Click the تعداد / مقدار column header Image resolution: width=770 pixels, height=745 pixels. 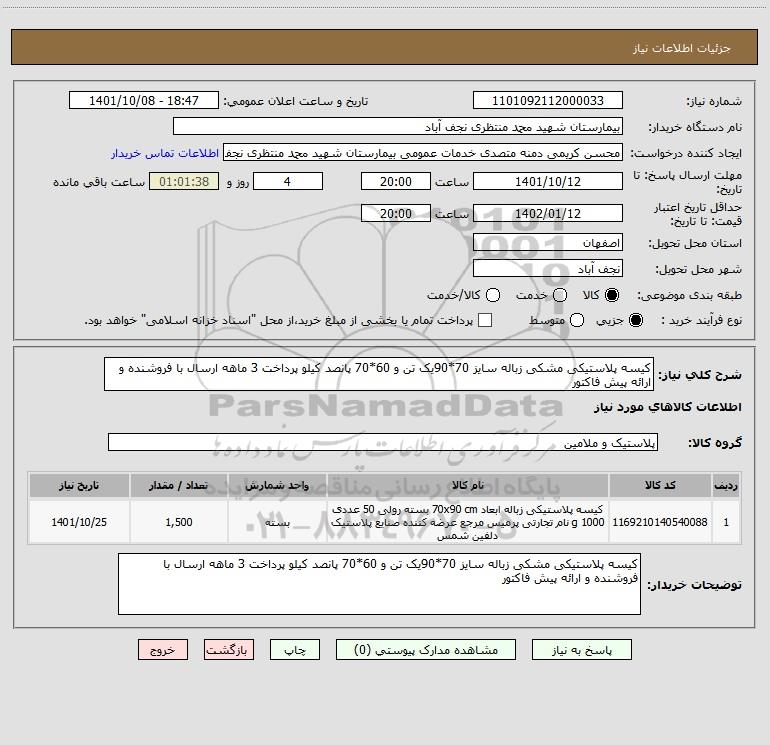point(179,485)
